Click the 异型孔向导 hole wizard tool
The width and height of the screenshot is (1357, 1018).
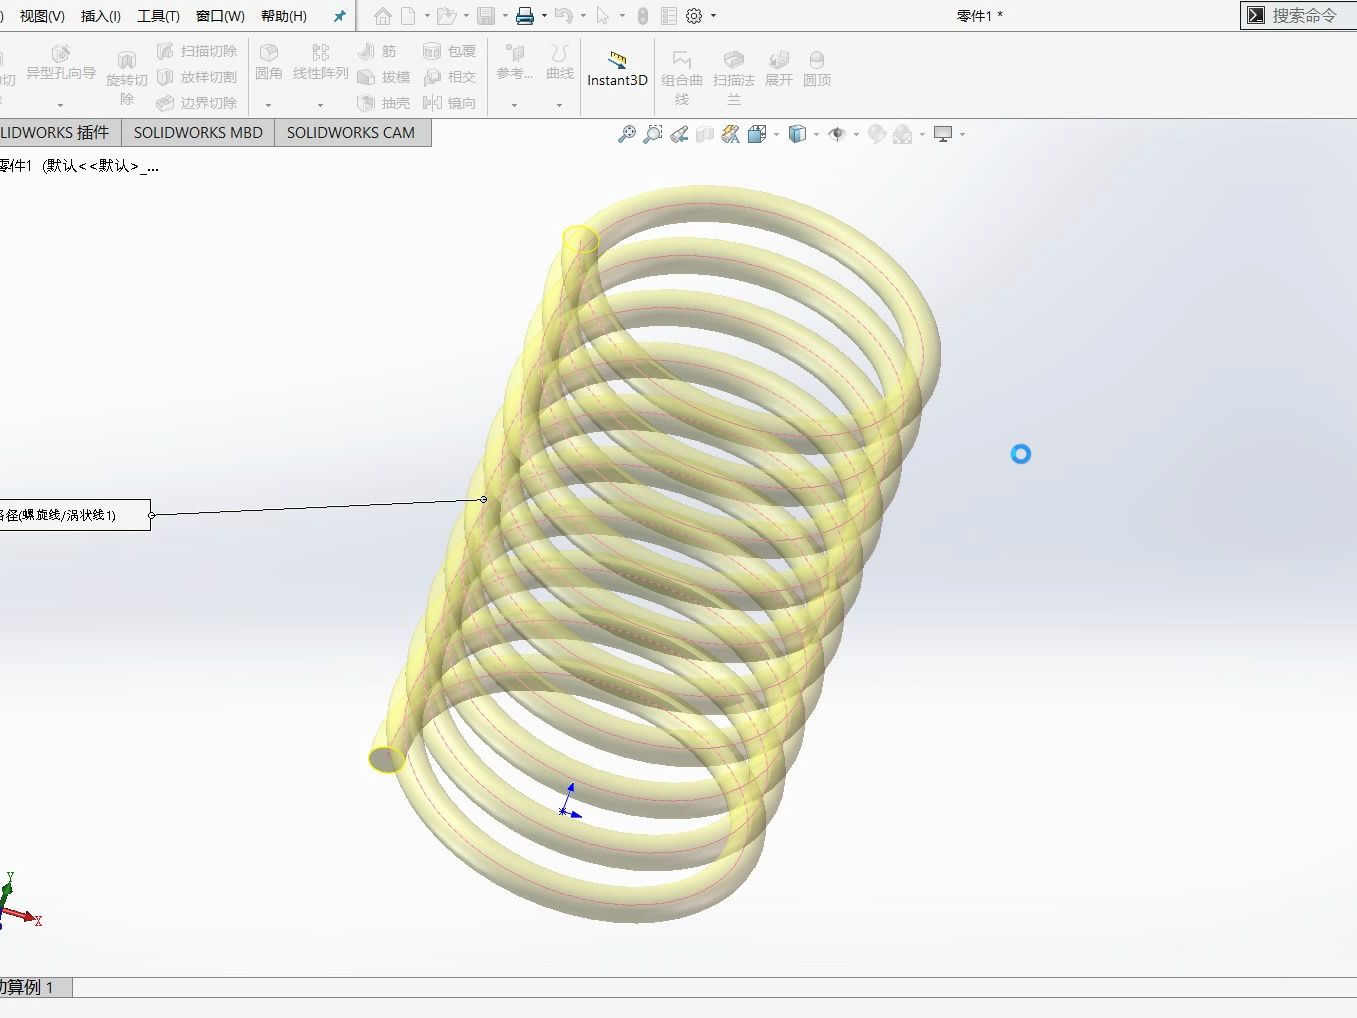pyautogui.click(x=61, y=63)
